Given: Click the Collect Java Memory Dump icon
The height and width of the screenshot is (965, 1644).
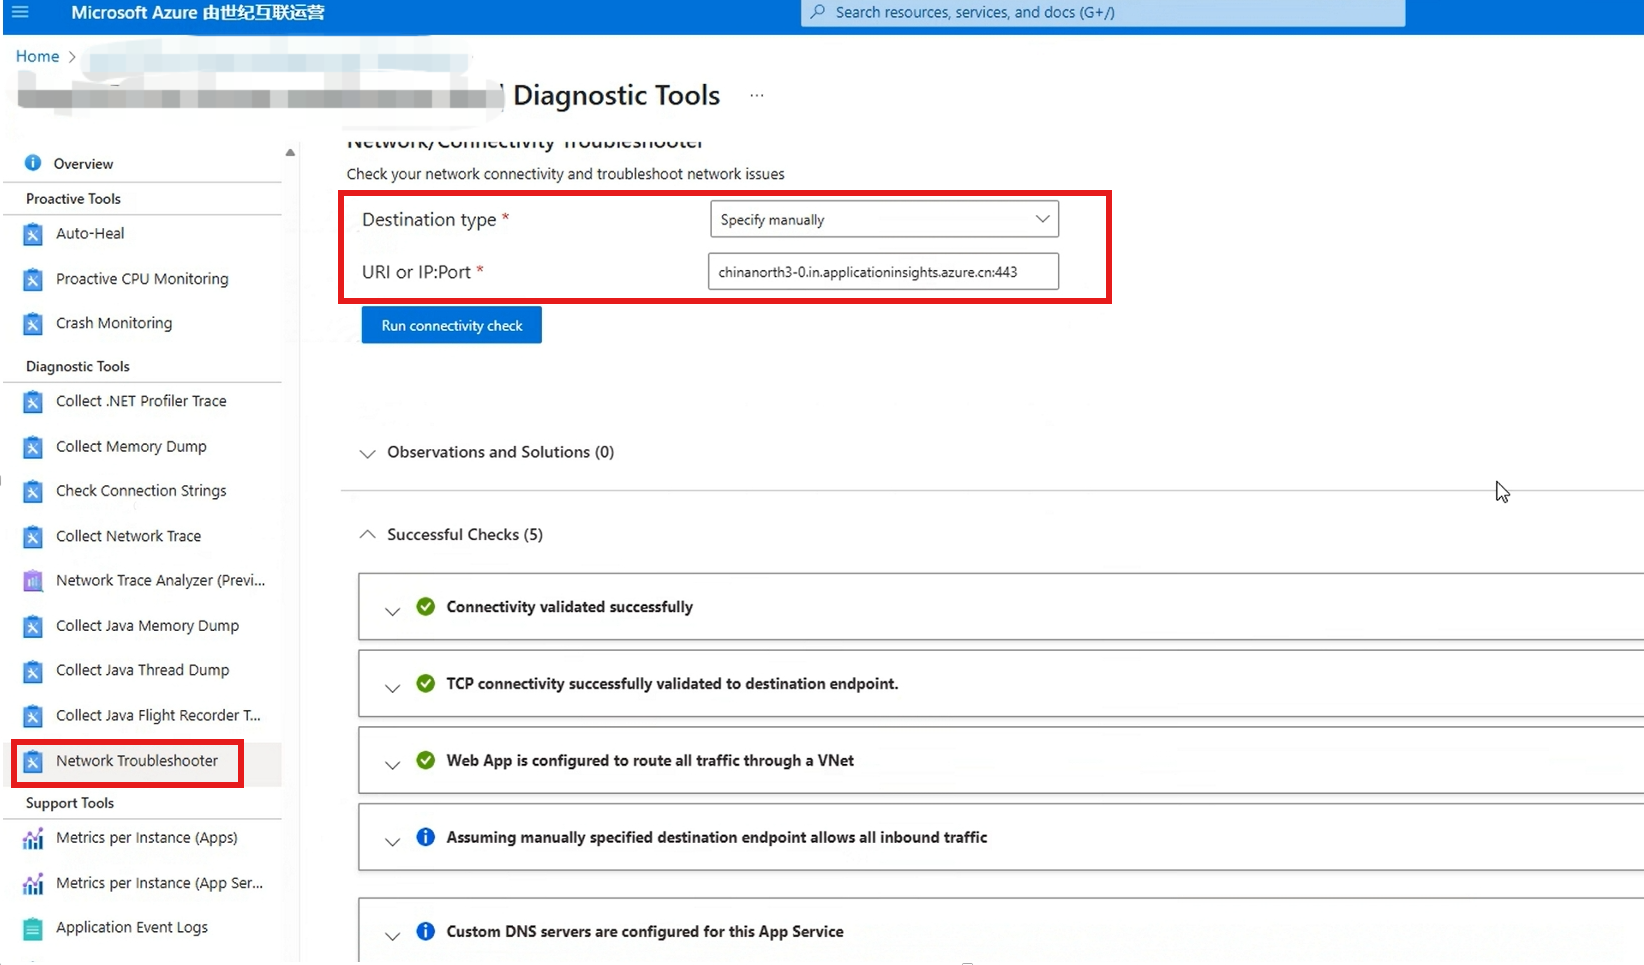Looking at the screenshot, I should pyautogui.click(x=33, y=626).
